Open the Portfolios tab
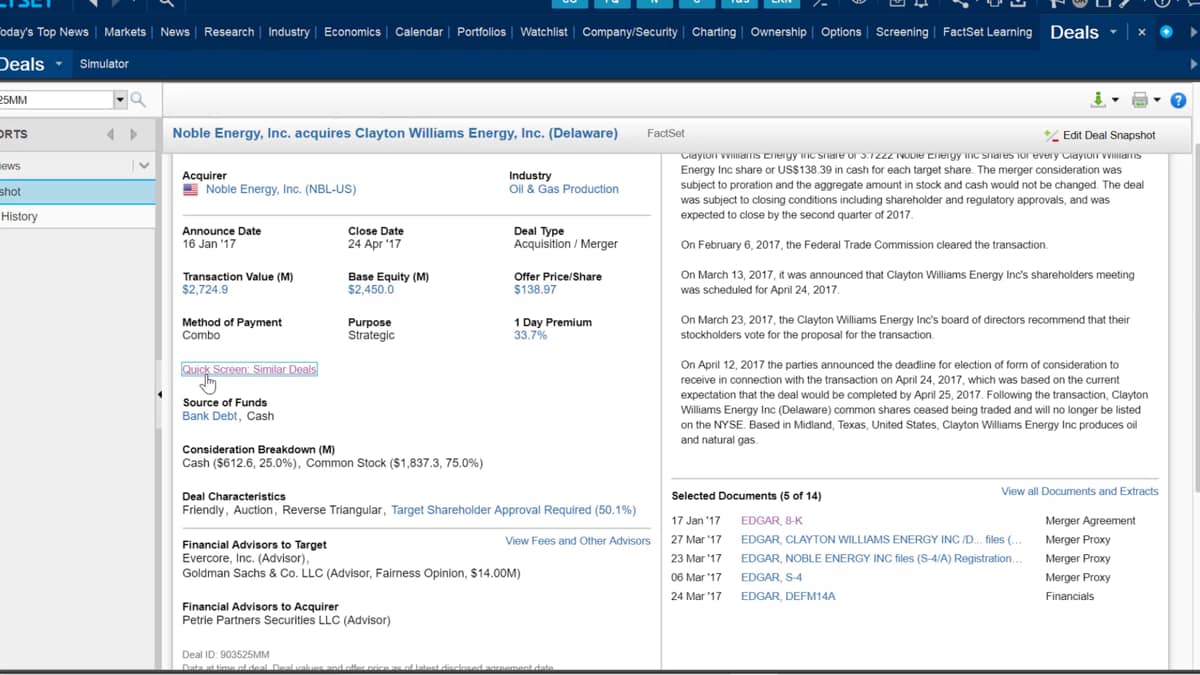This screenshot has height=675, width=1200. click(481, 32)
